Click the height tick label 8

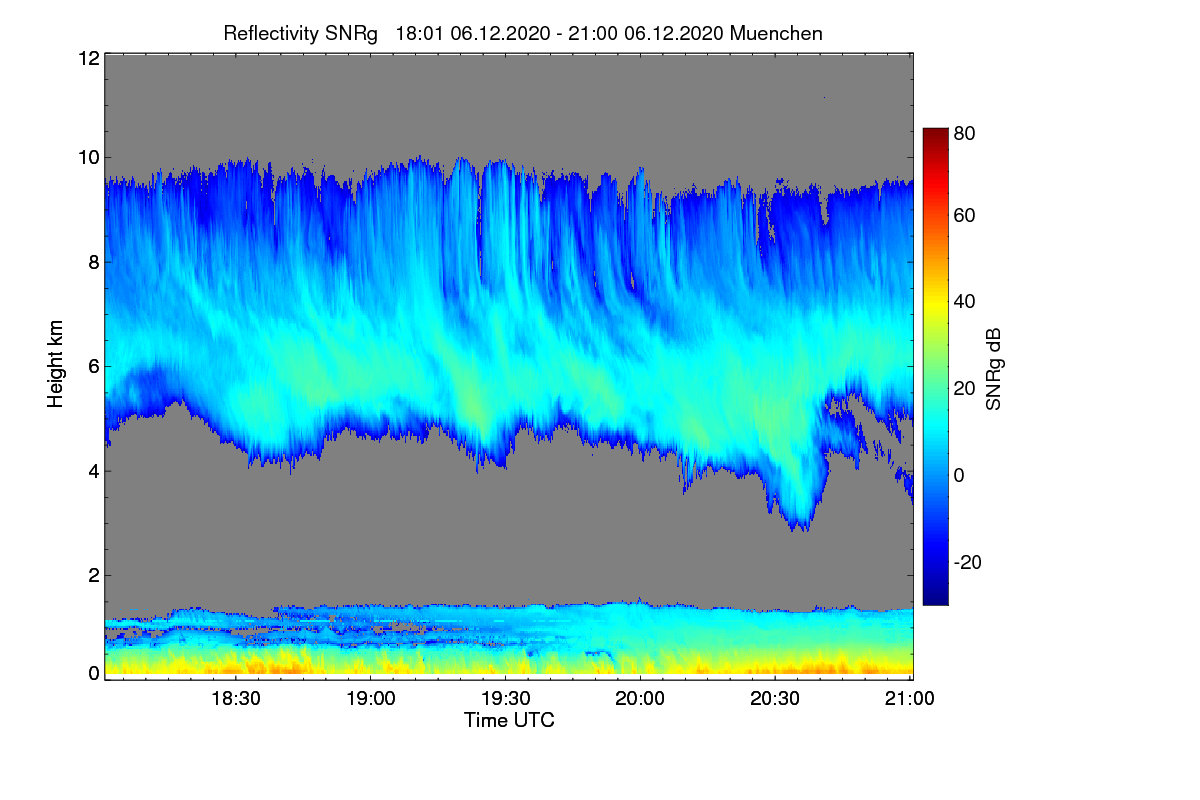click(x=93, y=262)
